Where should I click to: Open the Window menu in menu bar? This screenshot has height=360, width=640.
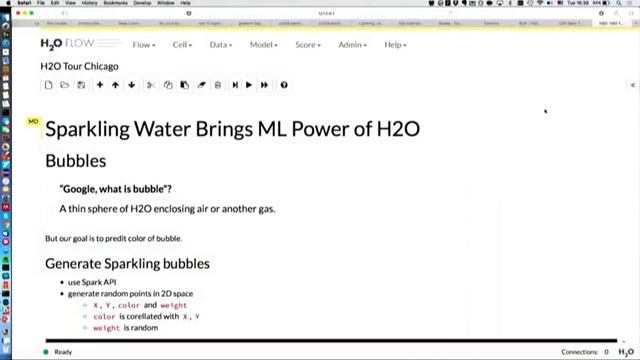click(166, 3)
